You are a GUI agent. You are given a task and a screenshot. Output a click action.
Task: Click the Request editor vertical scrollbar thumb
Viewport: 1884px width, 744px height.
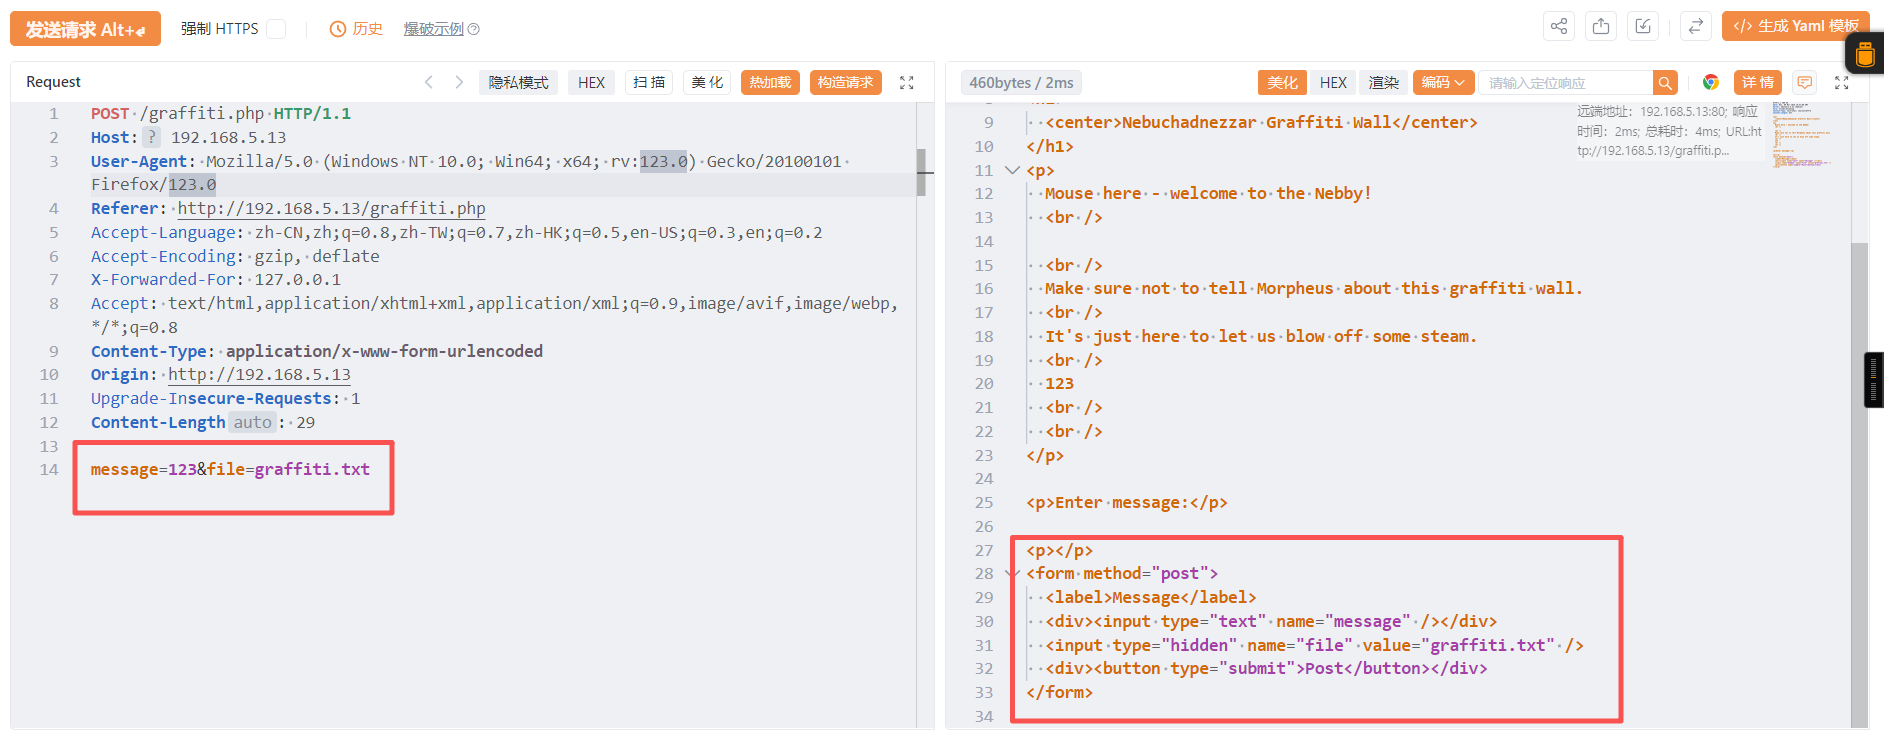click(x=921, y=172)
